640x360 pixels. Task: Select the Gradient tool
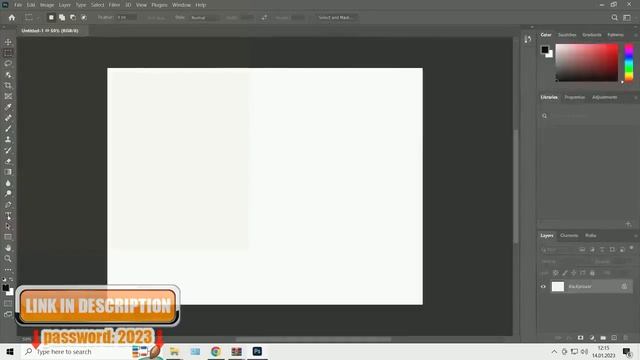coord(8,172)
